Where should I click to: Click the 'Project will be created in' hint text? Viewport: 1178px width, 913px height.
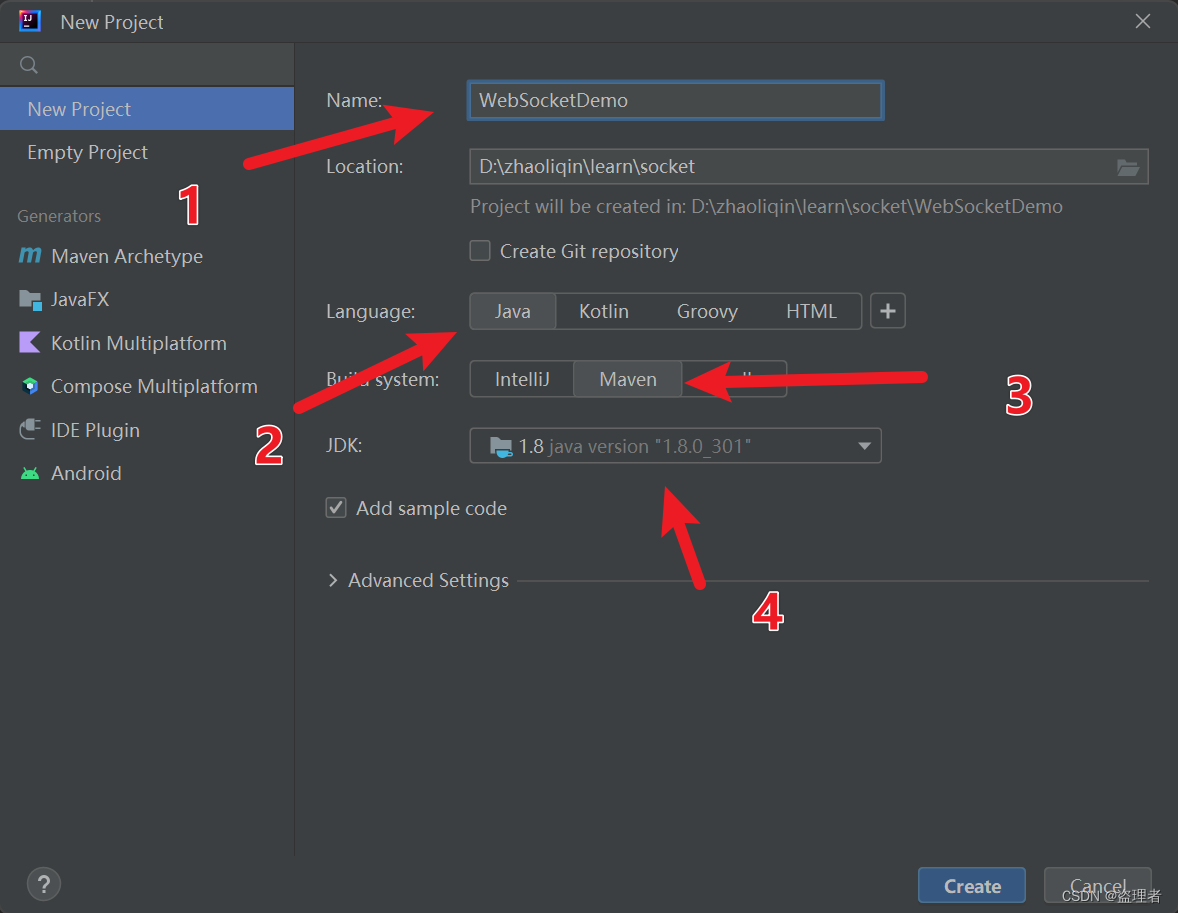point(766,207)
